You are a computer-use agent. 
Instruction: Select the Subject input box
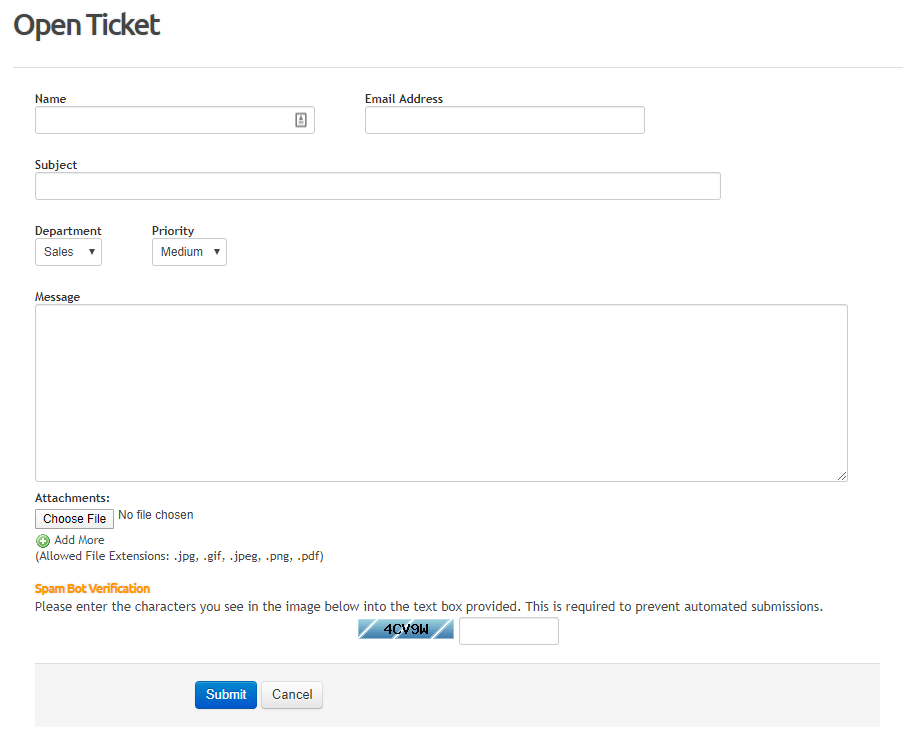377,186
